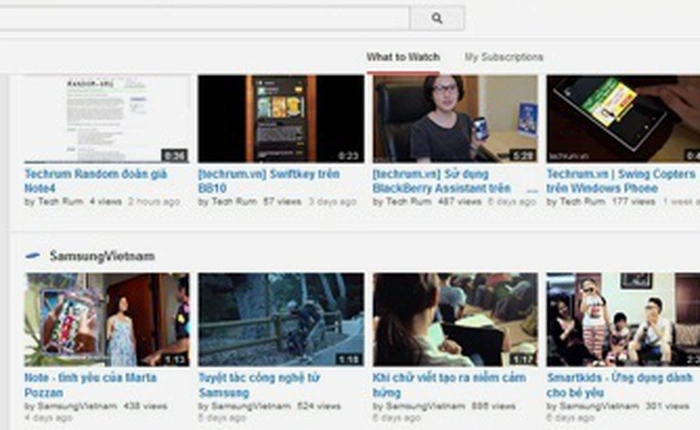Focus the YouTube search input field

pos(203,18)
